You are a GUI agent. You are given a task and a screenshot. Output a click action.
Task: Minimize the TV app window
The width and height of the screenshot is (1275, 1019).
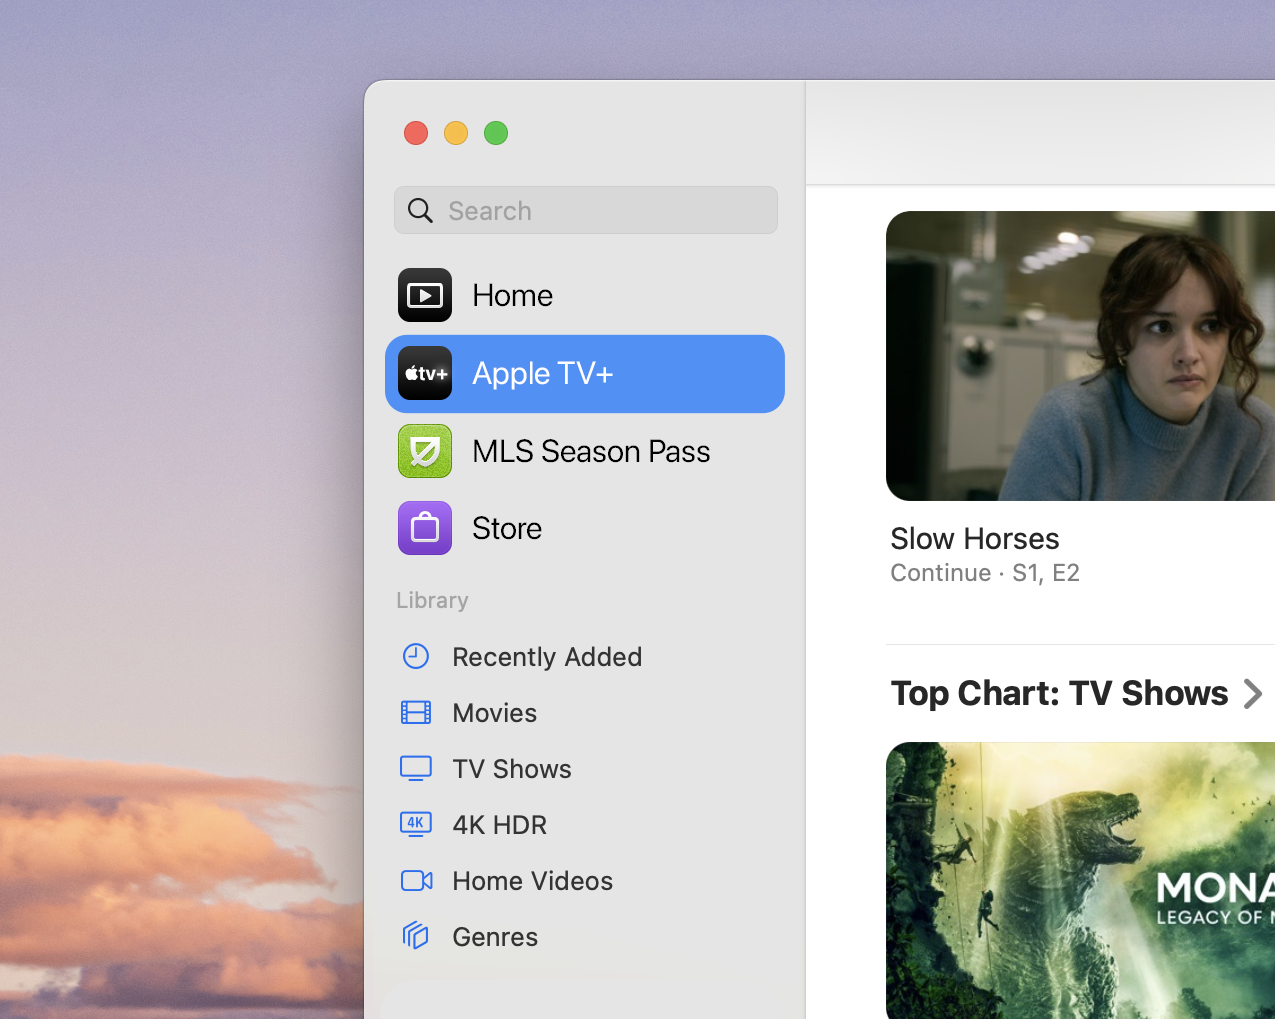[x=456, y=133]
